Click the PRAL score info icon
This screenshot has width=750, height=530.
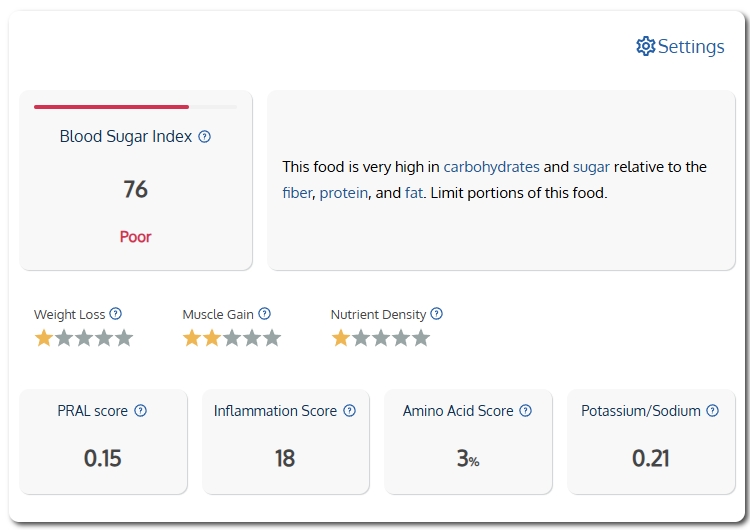(140, 410)
